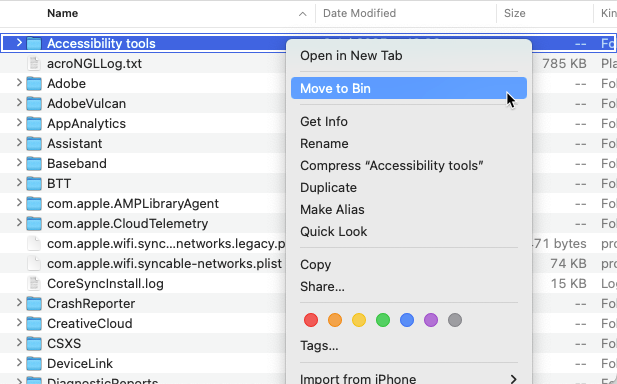
Task: Select the acroNGLLog.txt file name
Action: (x=94, y=63)
